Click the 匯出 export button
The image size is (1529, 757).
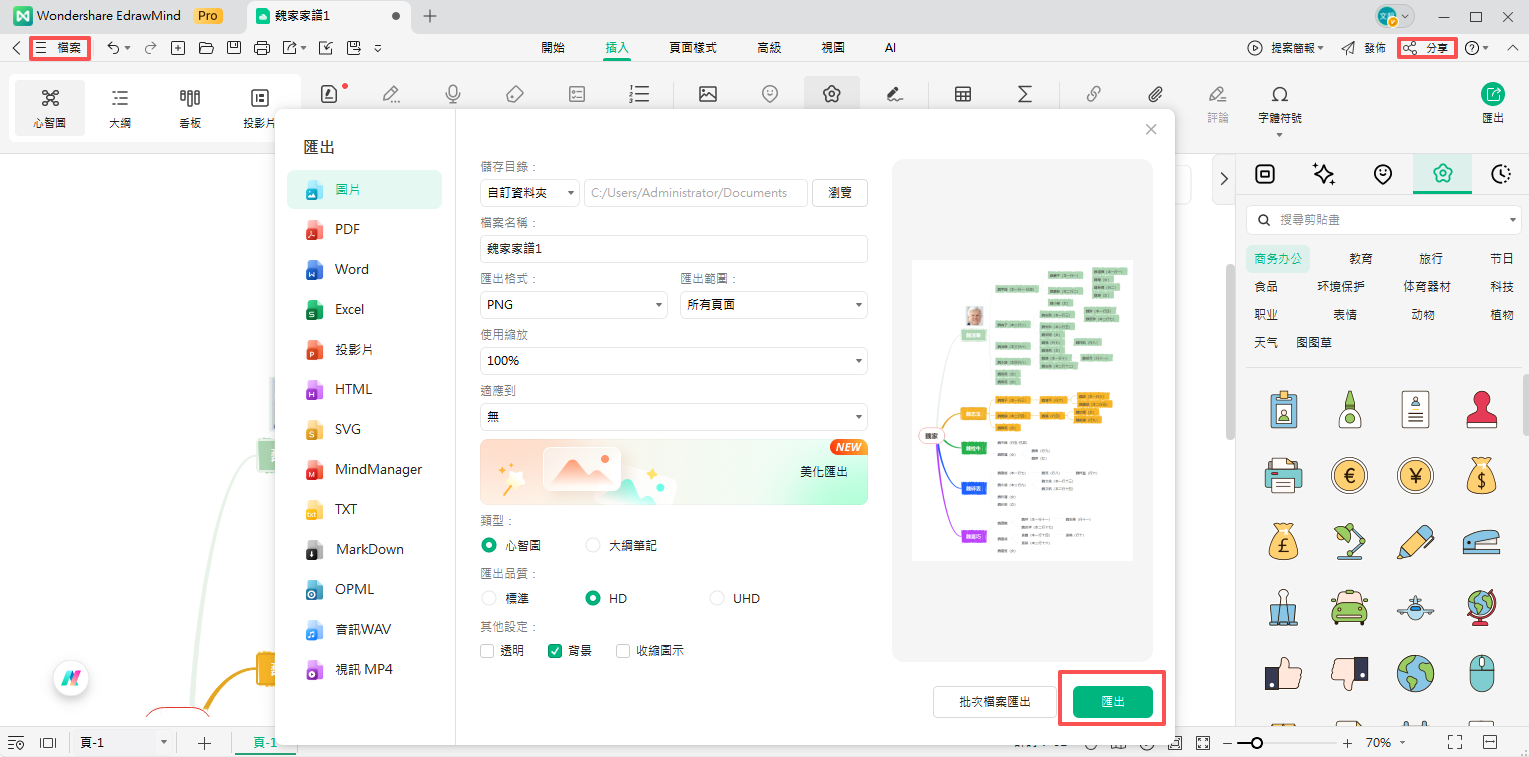[x=1111, y=700]
